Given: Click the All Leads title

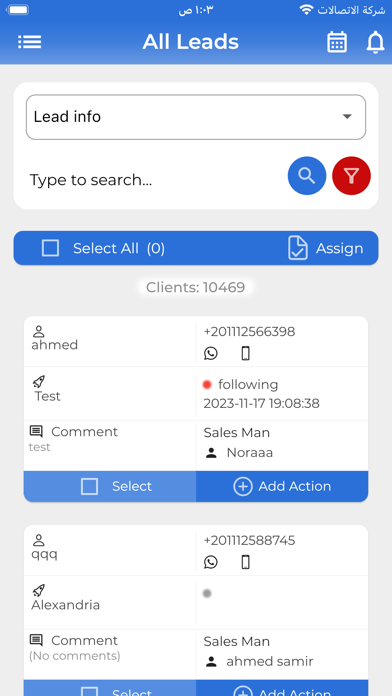Looking at the screenshot, I should click(190, 42).
